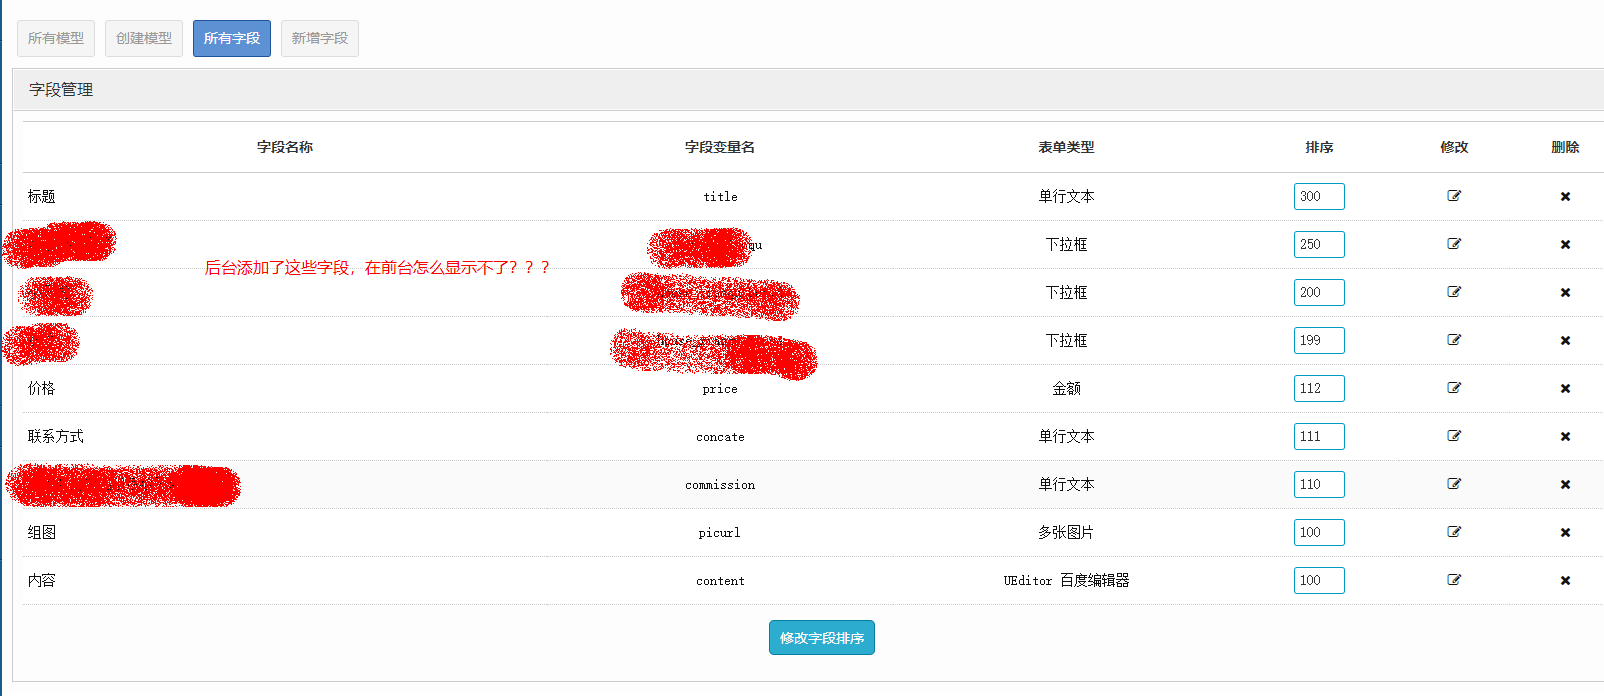Select the 所有字段 tab

pos(232,38)
